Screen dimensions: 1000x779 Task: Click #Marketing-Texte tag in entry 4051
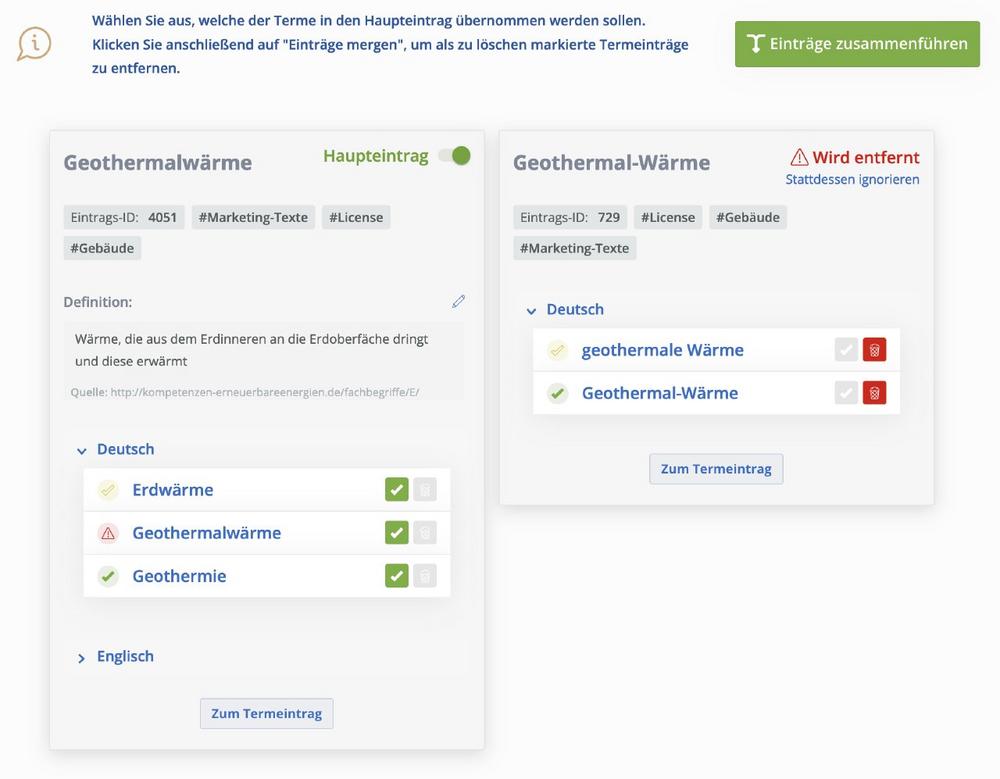click(x=253, y=218)
